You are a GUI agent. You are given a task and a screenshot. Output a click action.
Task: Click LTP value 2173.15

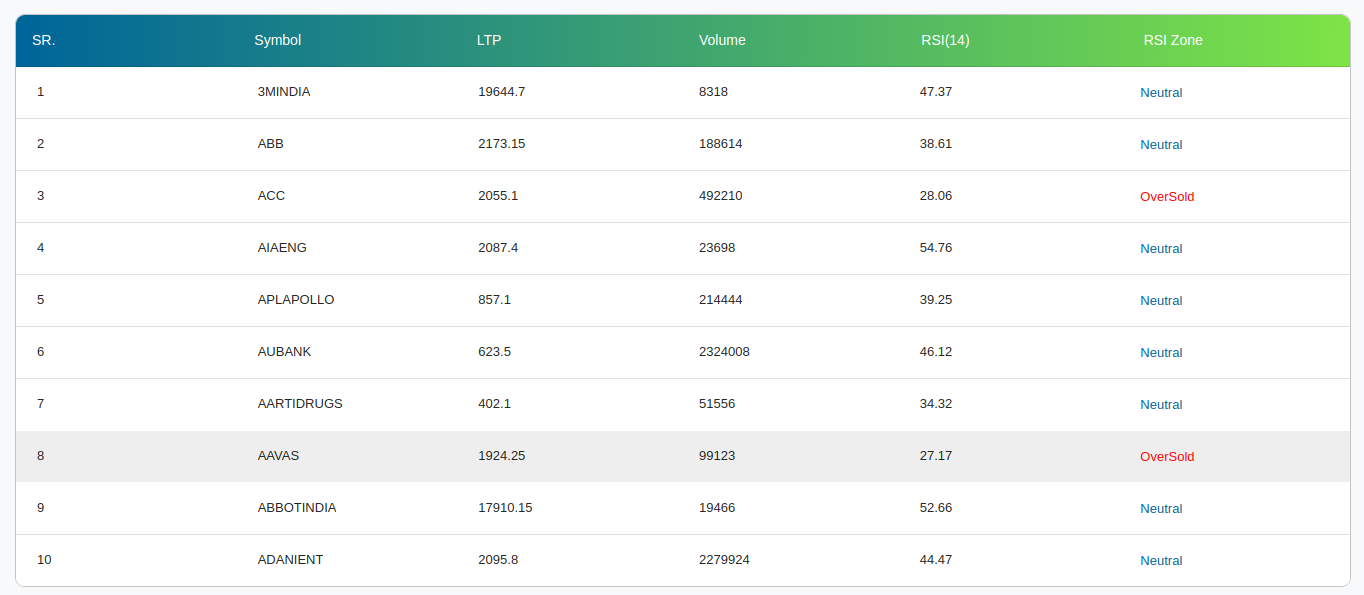[501, 144]
